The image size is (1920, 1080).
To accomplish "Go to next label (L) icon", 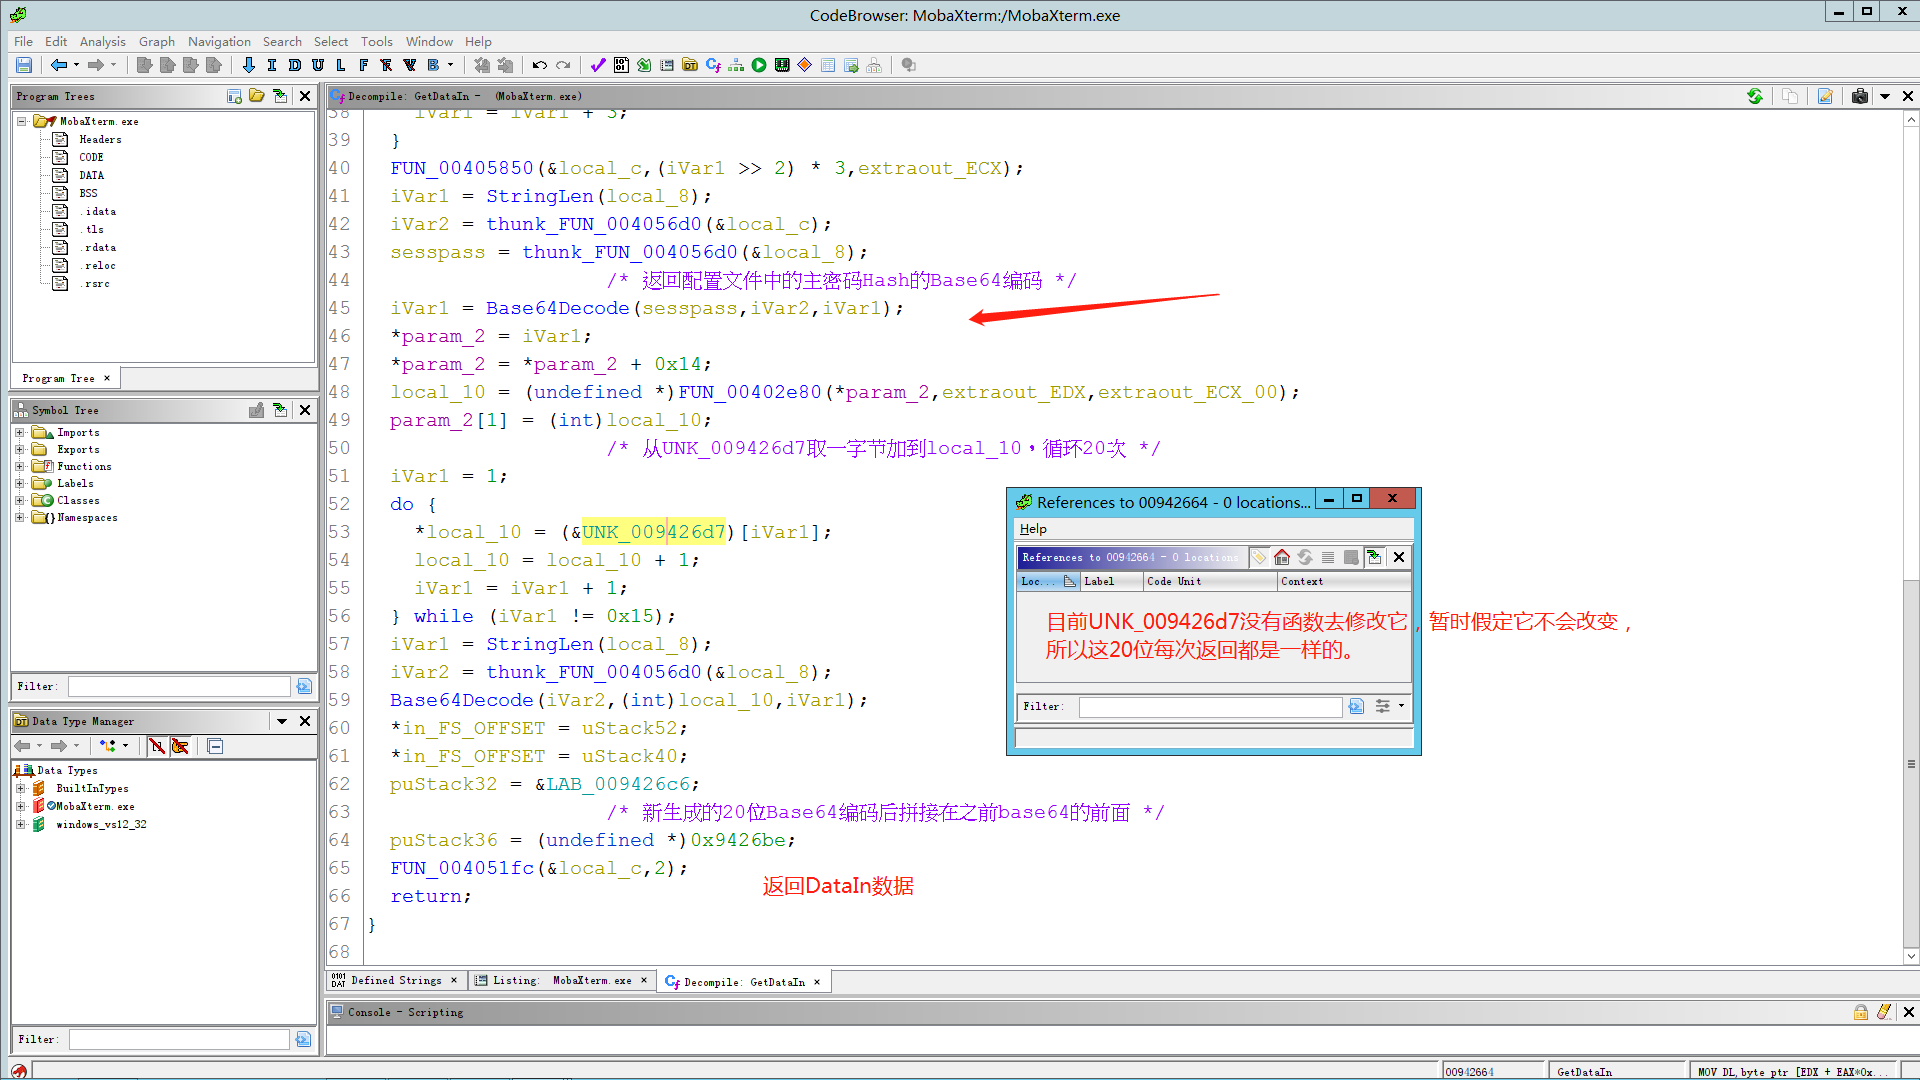I will point(341,65).
